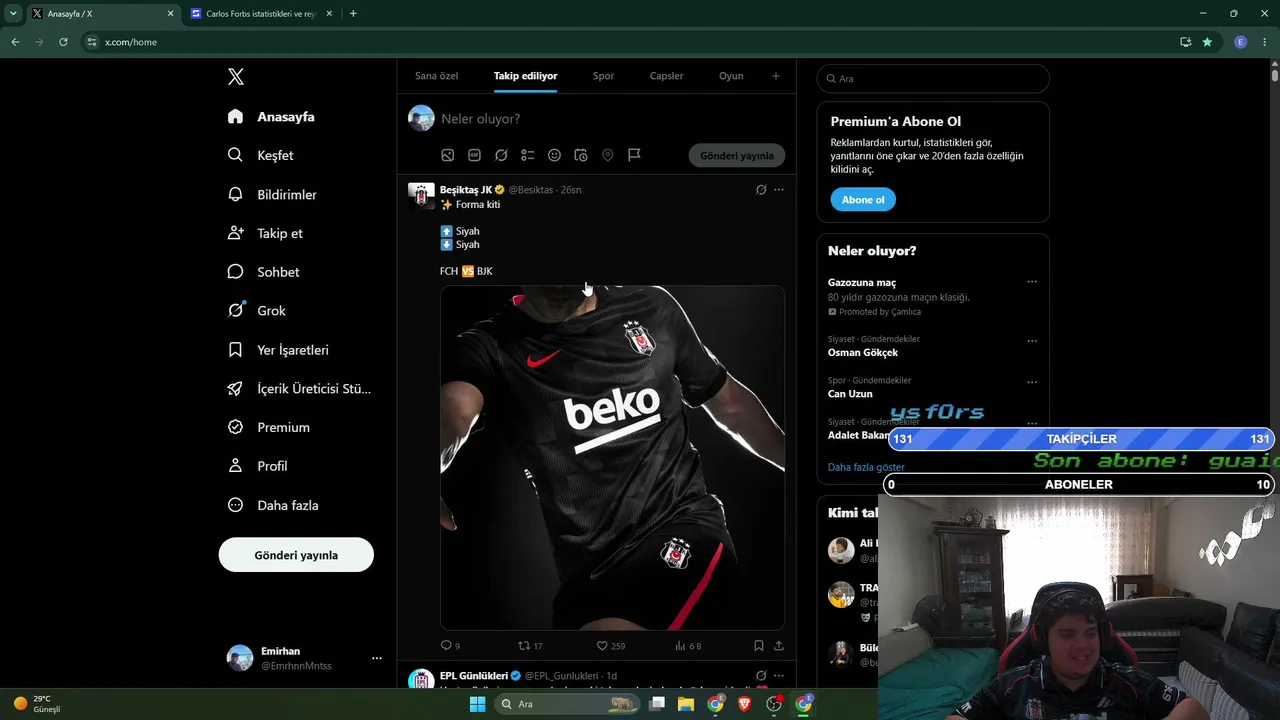This screenshot has height=720, width=1280.
Task: Open the Windows Start menu
Action: [478, 704]
